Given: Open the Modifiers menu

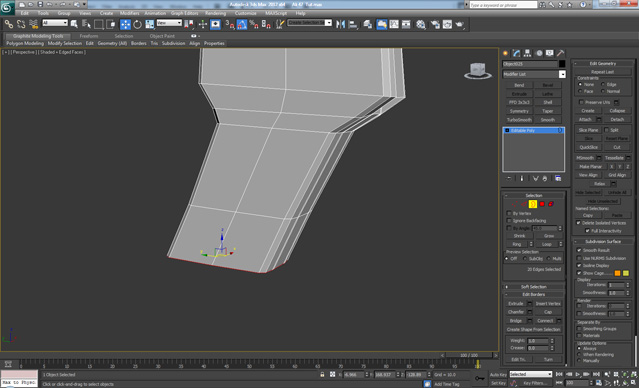Looking at the screenshot, I should (129, 13).
